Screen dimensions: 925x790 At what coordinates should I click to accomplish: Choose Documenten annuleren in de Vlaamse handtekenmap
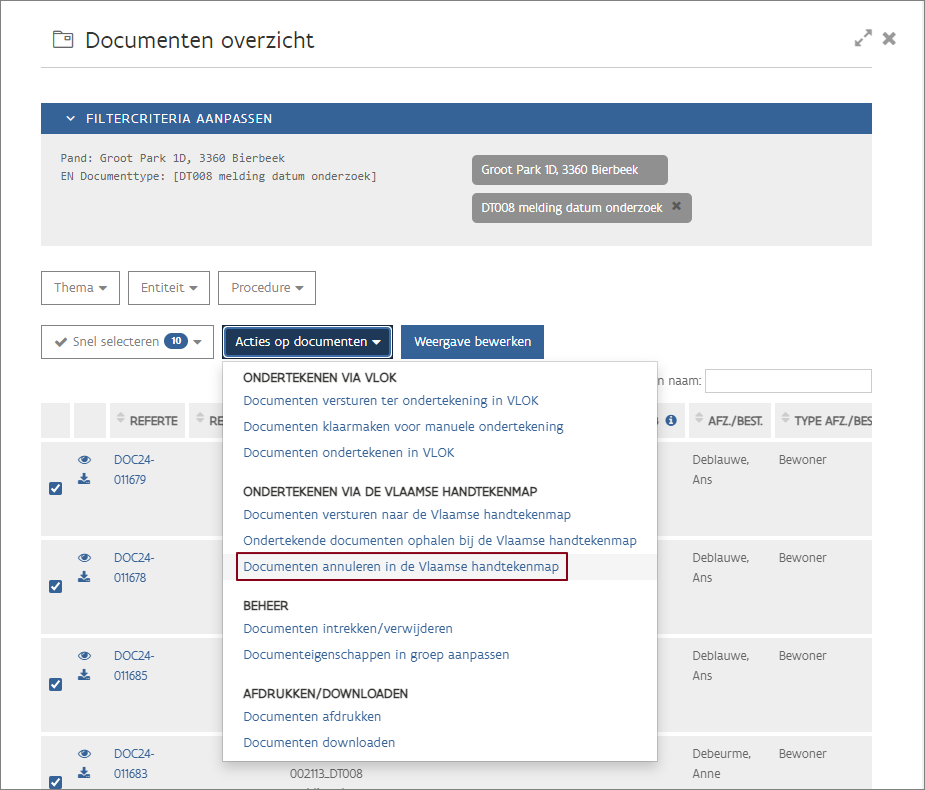[402, 567]
